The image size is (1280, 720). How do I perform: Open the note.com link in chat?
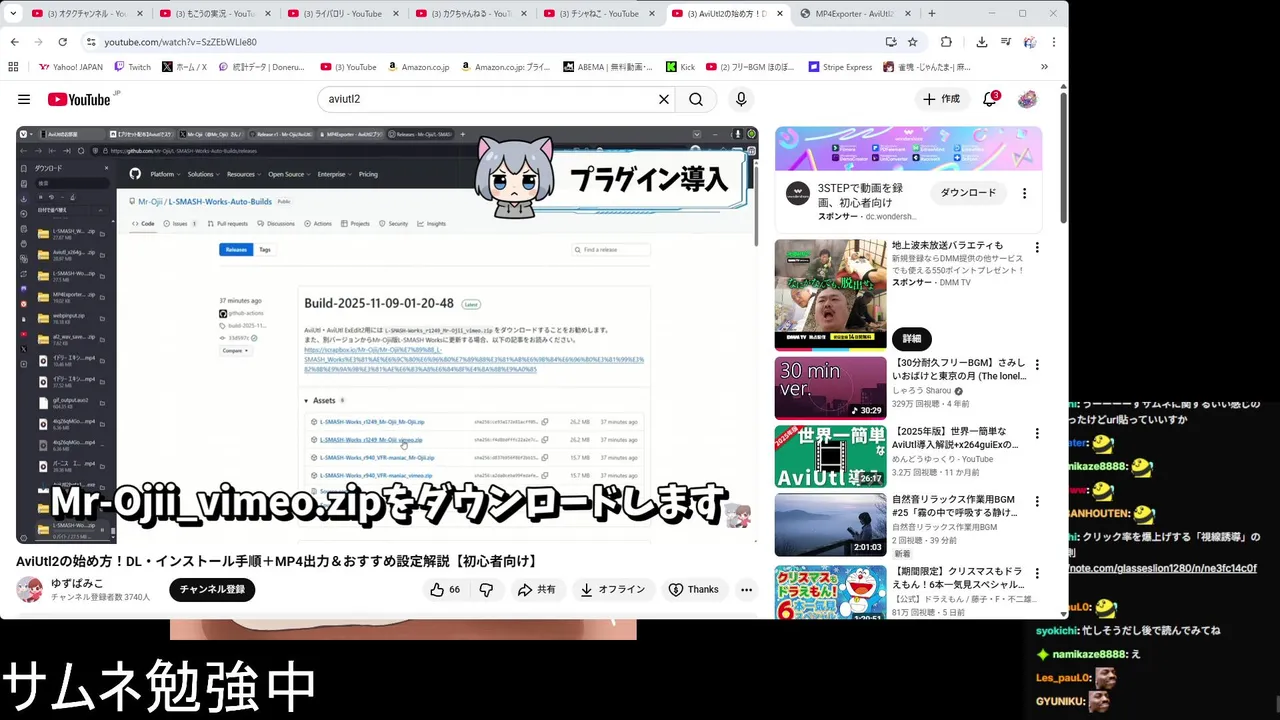click(1163, 568)
